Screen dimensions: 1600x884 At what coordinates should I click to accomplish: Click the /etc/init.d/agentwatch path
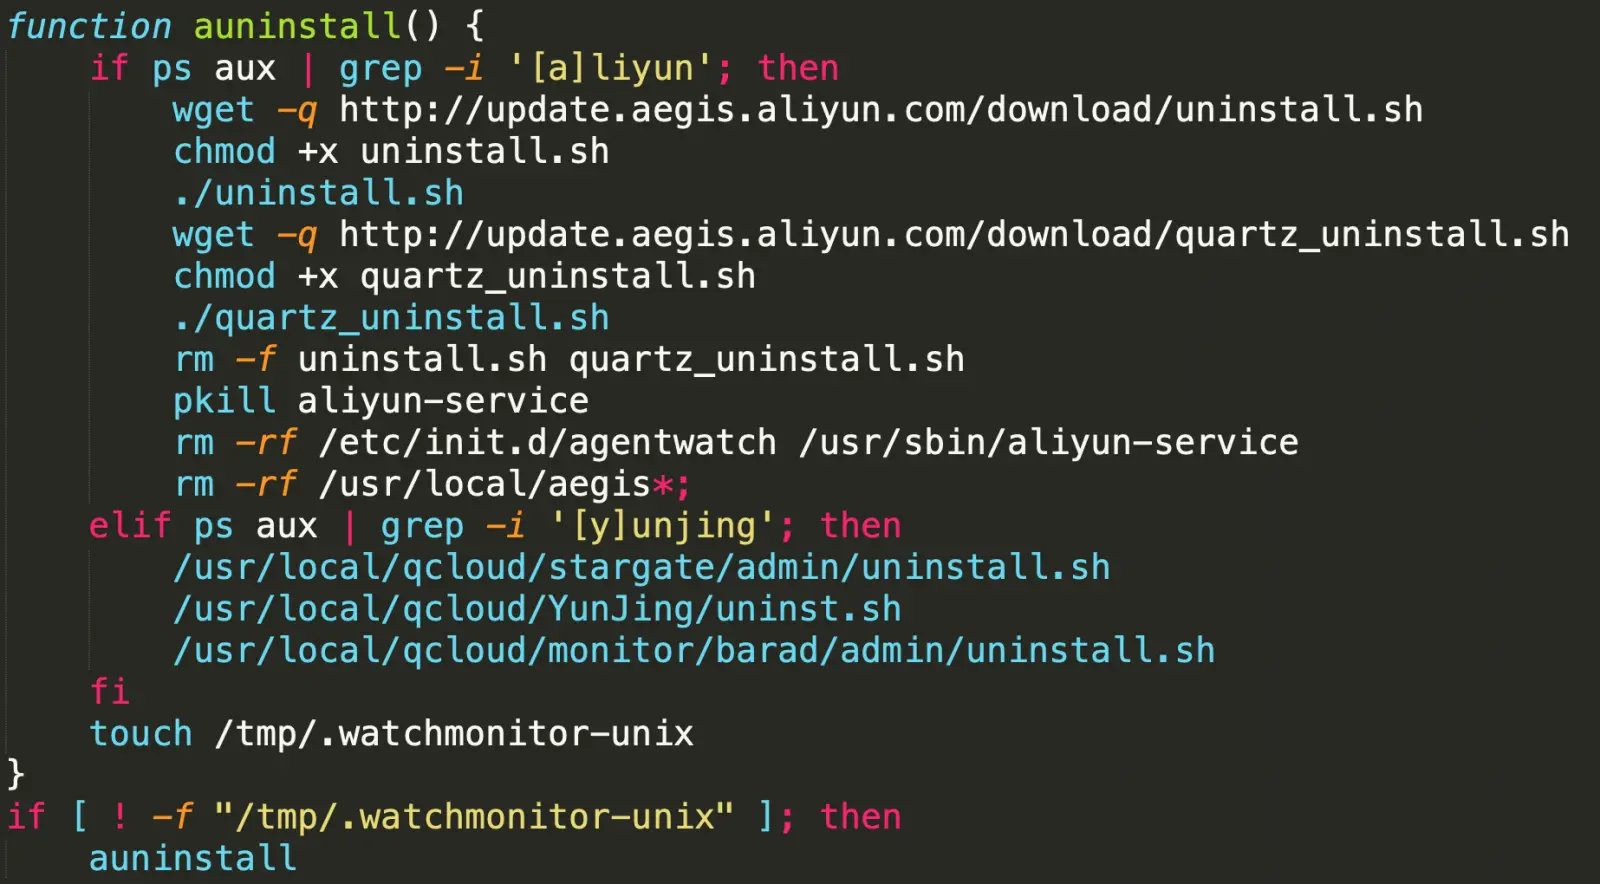point(548,442)
